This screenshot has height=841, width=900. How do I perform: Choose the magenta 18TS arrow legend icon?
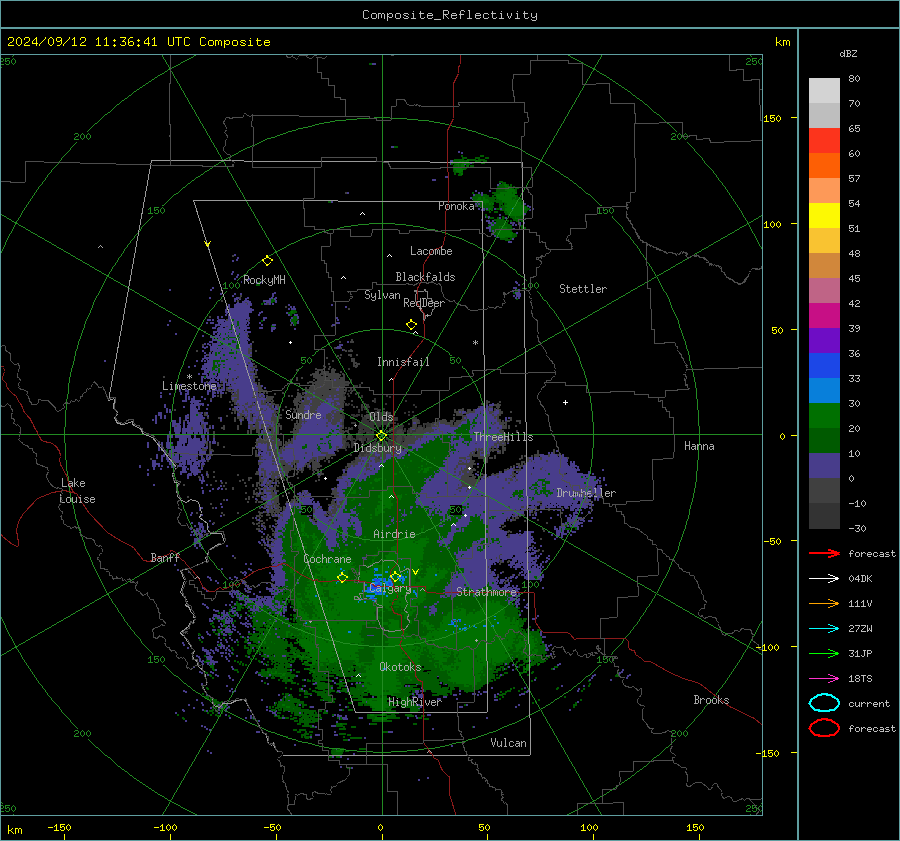(x=824, y=679)
